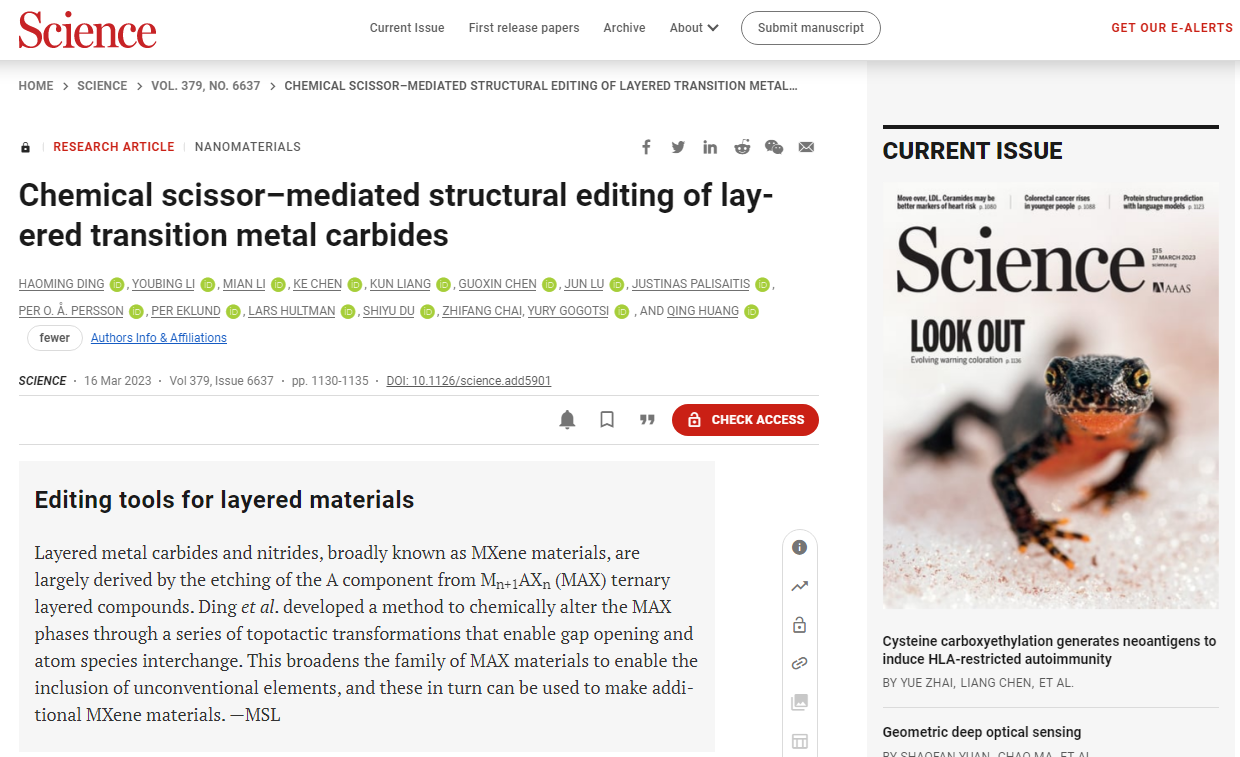Screen dimensions: 1240x757
Task: Open the cite quotation mark icon
Action: [x=647, y=420]
